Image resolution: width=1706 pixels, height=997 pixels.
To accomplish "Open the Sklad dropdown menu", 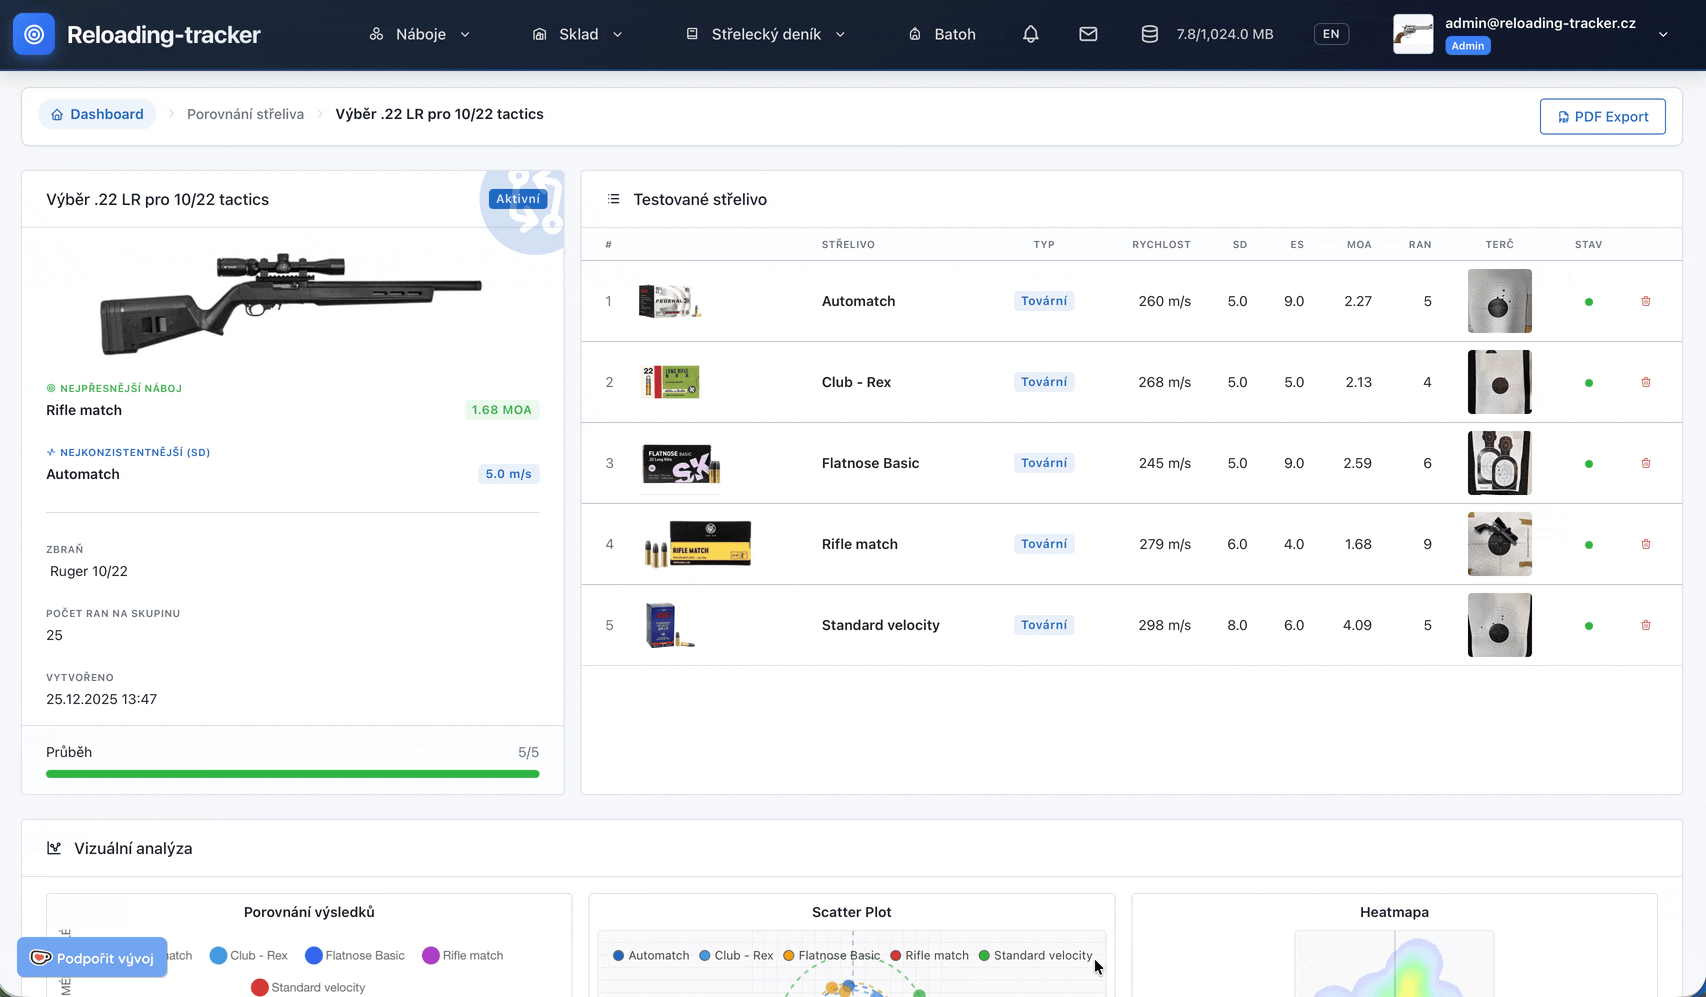I will coord(578,34).
